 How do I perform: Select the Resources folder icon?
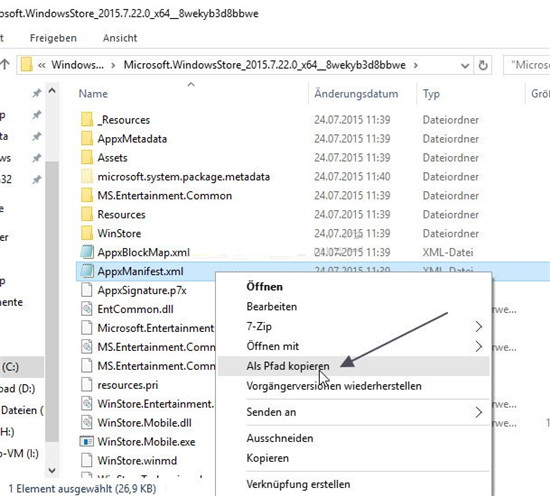pyautogui.click(x=87, y=214)
